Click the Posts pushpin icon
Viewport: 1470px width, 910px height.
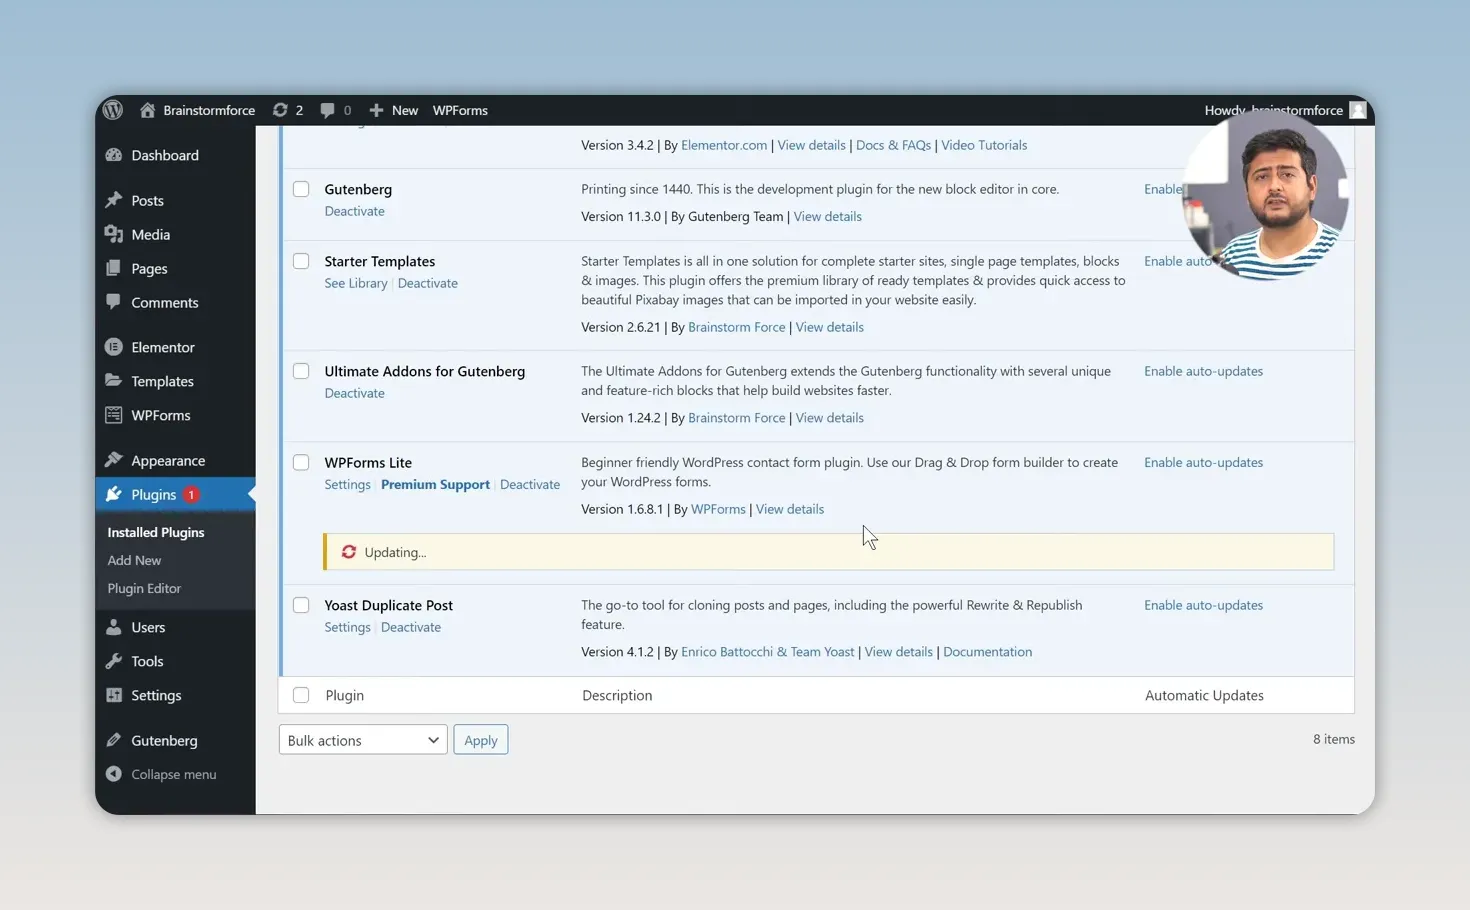[x=114, y=200]
